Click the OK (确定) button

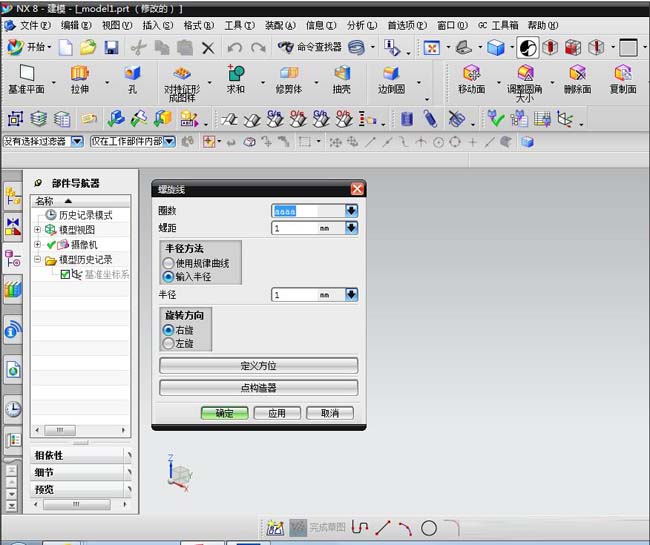click(x=225, y=413)
